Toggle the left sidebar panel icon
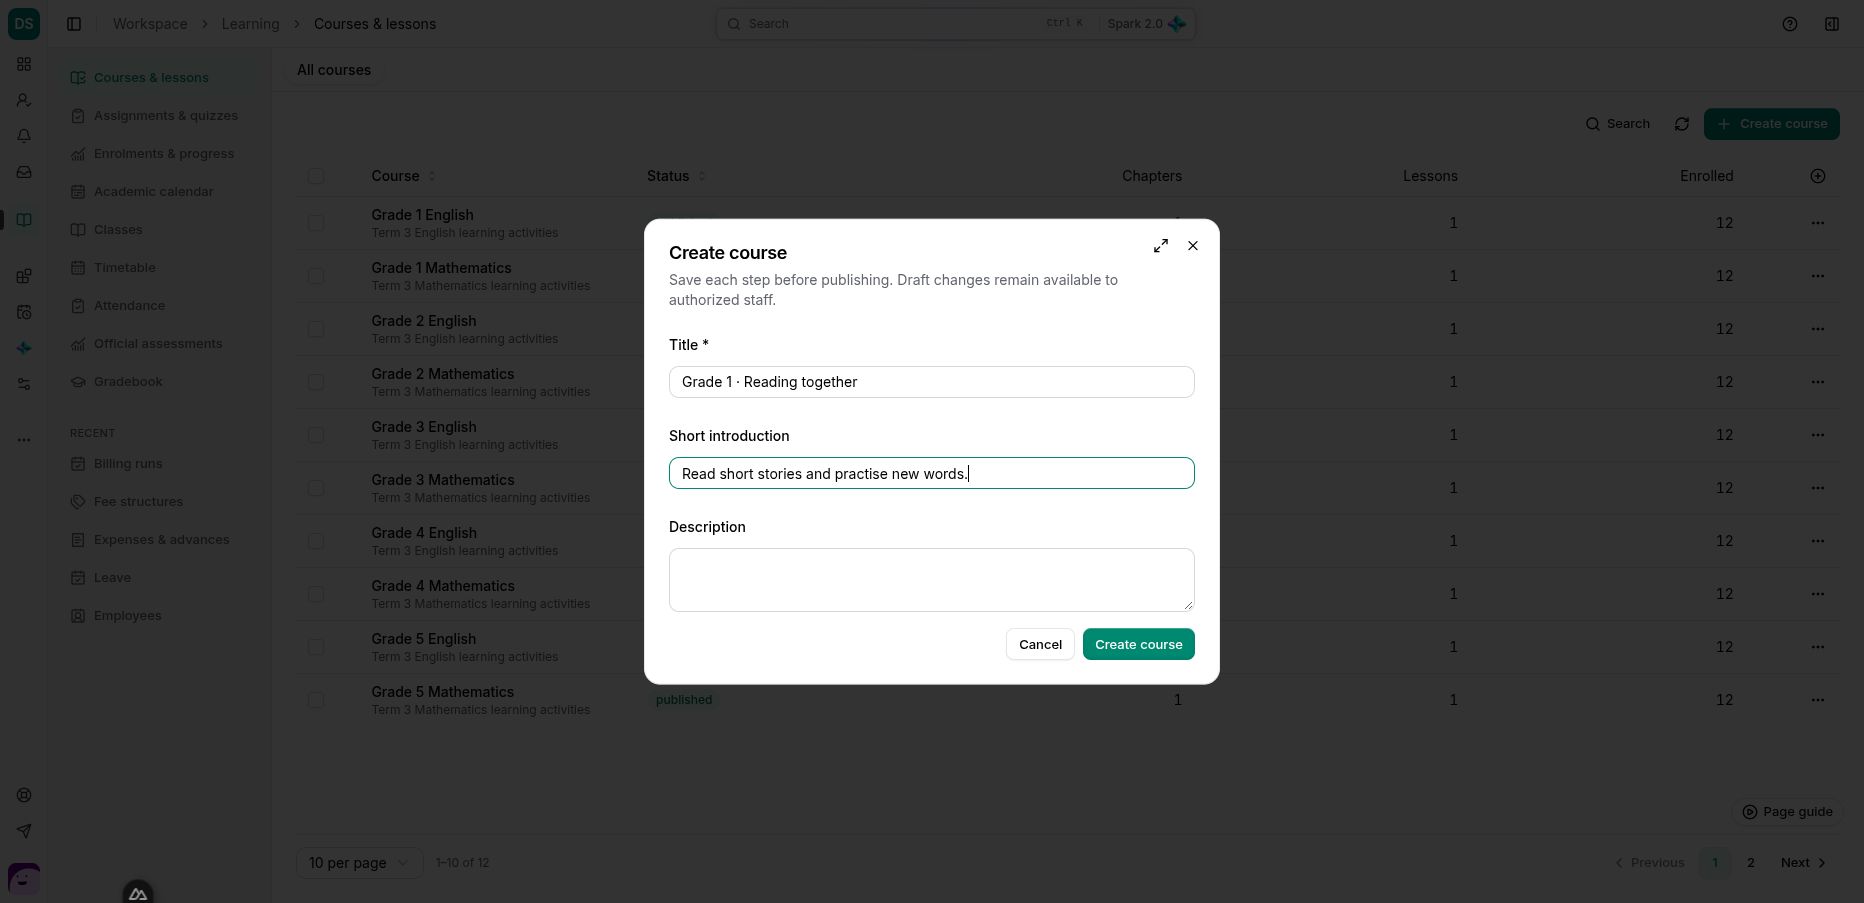 (x=74, y=24)
